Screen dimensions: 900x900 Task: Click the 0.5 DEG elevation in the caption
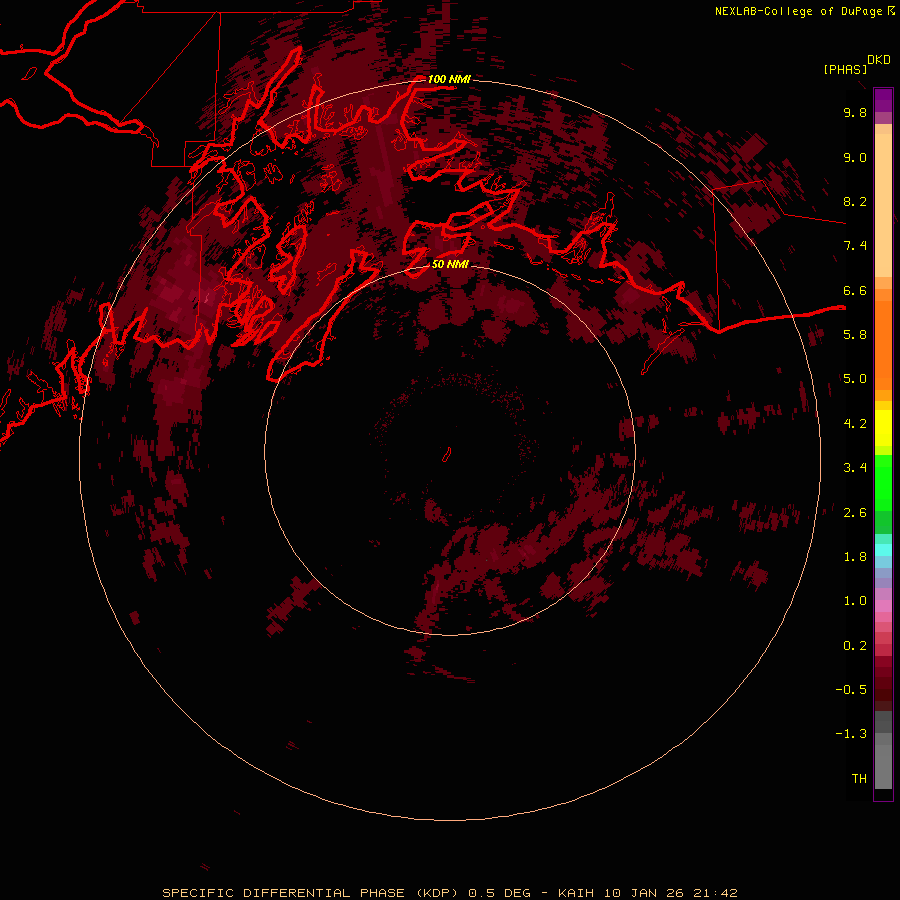pos(499,893)
